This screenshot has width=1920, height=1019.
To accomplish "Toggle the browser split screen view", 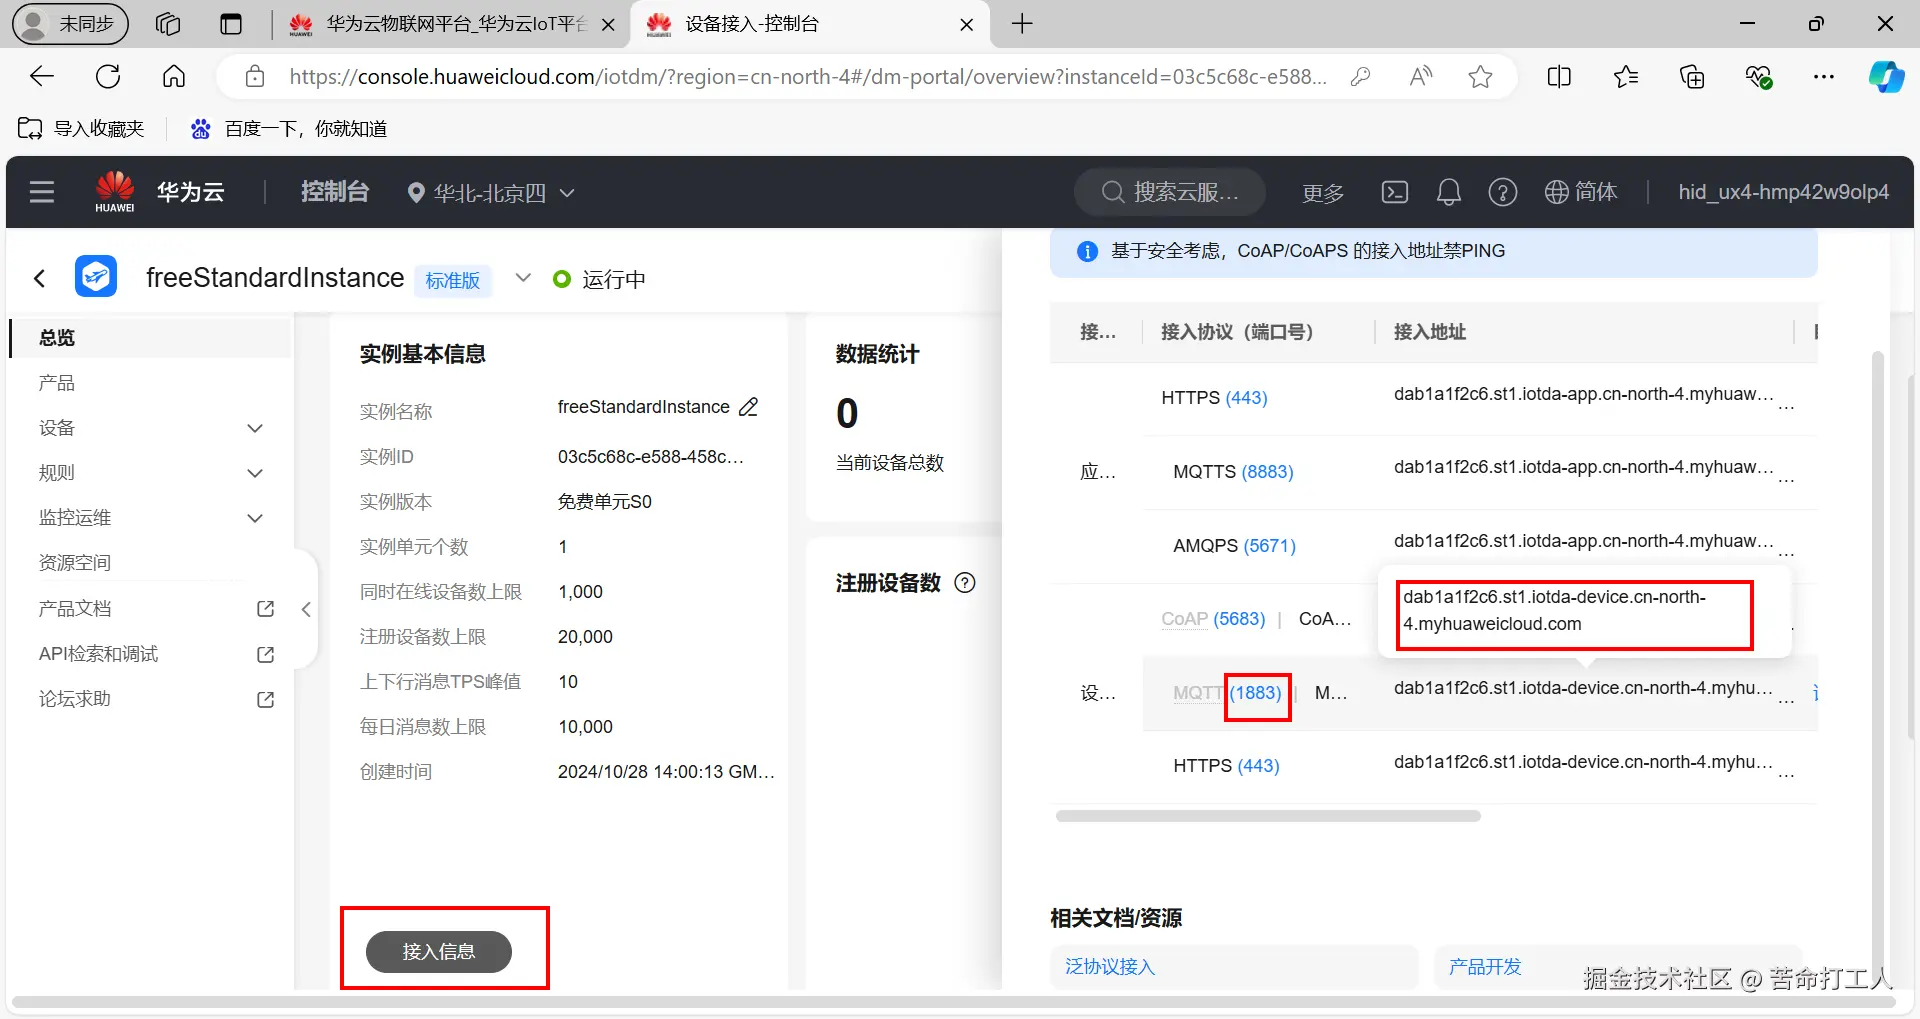I will 1558,76.
